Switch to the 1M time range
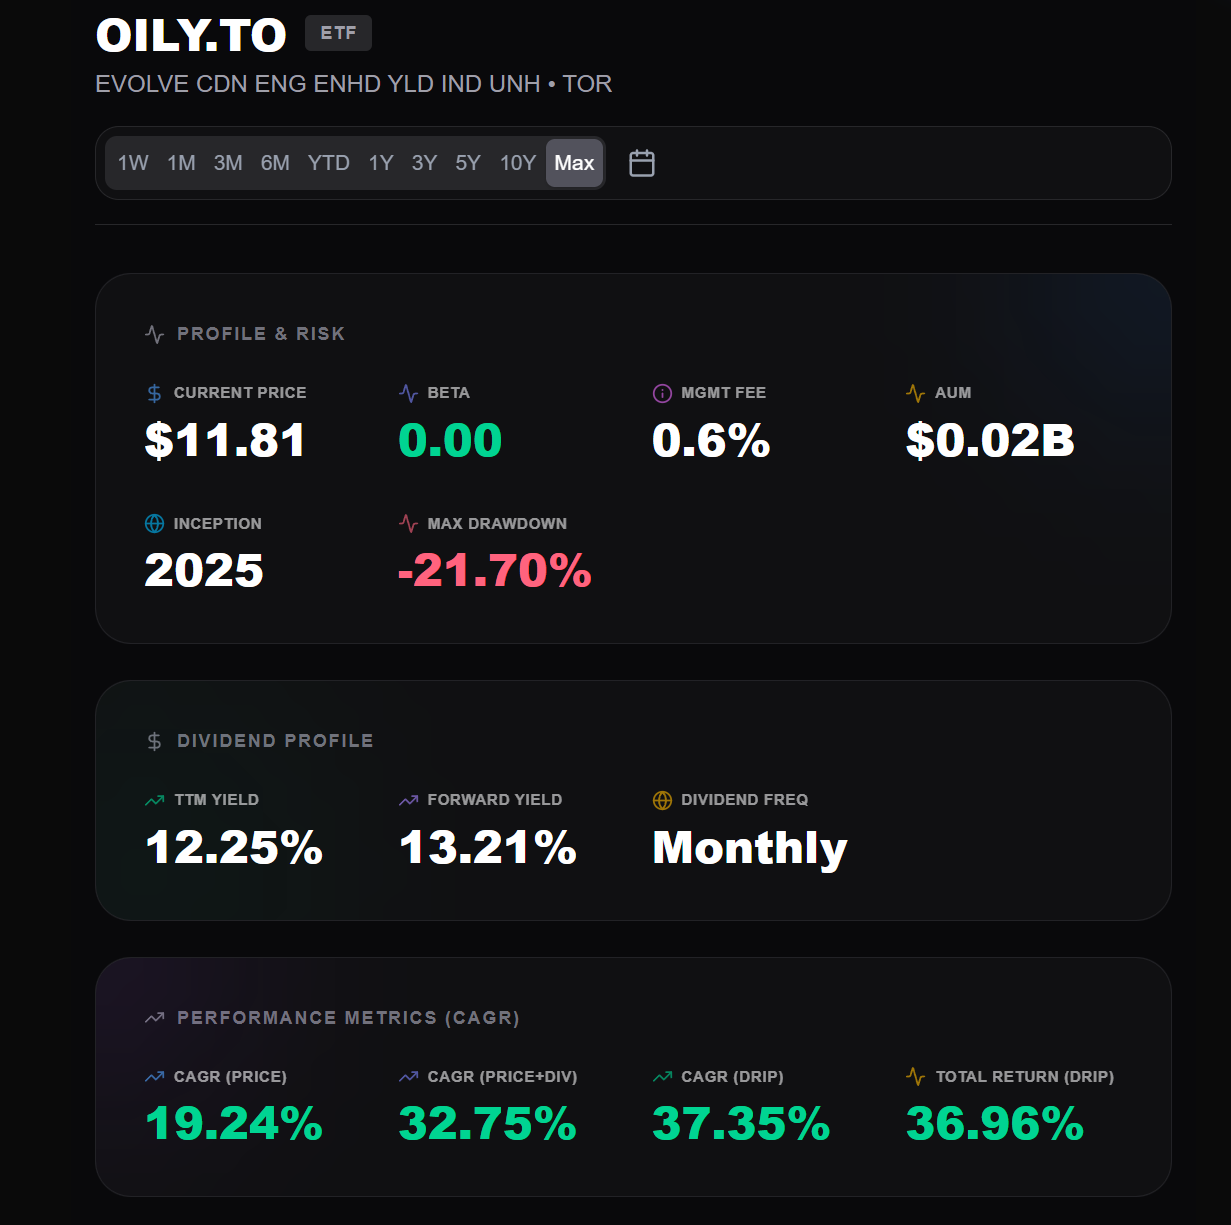The image size is (1231, 1225). [181, 163]
